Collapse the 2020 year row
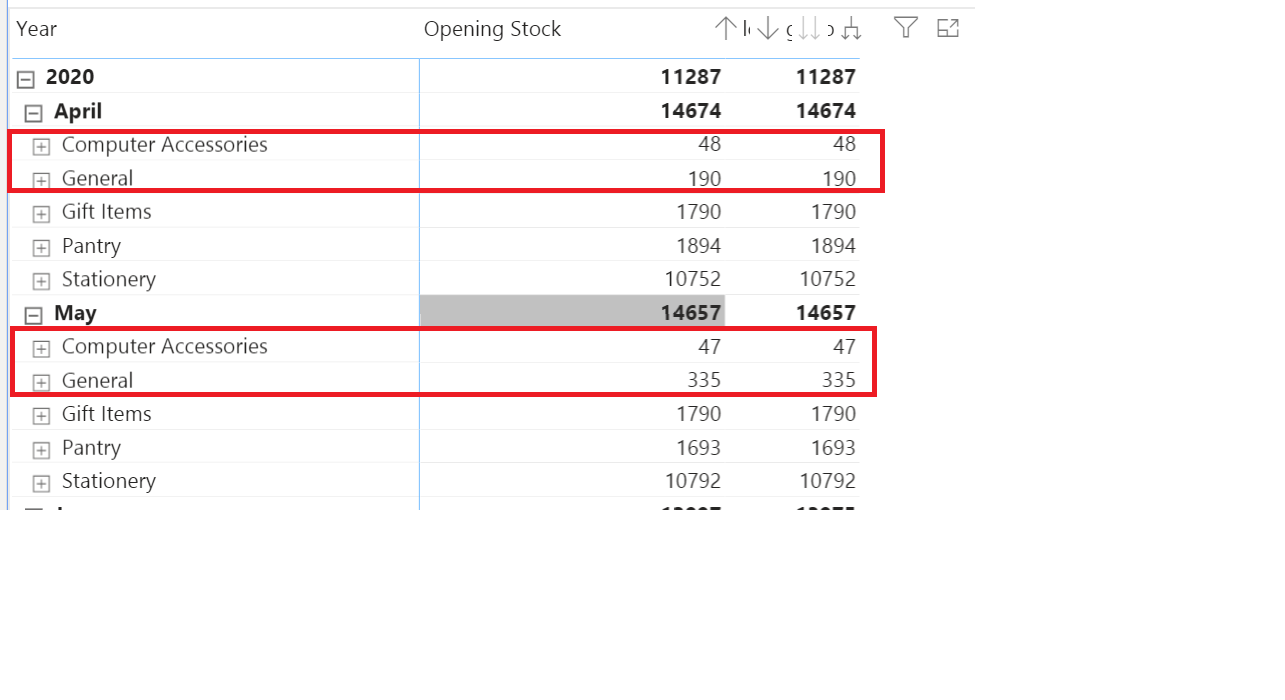Viewport: 1285px width, 700px height. point(26,79)
